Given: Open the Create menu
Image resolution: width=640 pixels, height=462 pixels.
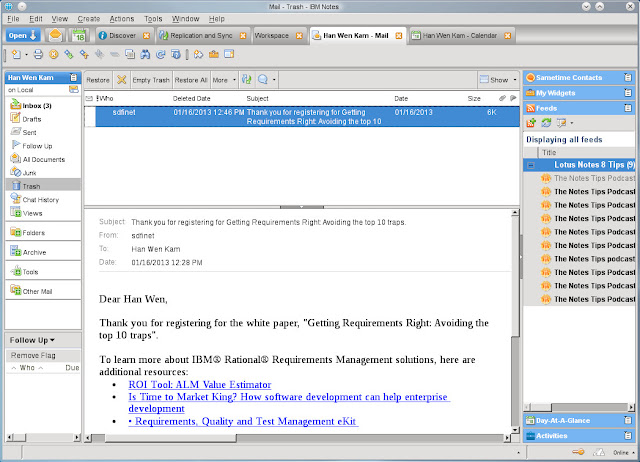Looking at the screenshot, I should (89, 19).
